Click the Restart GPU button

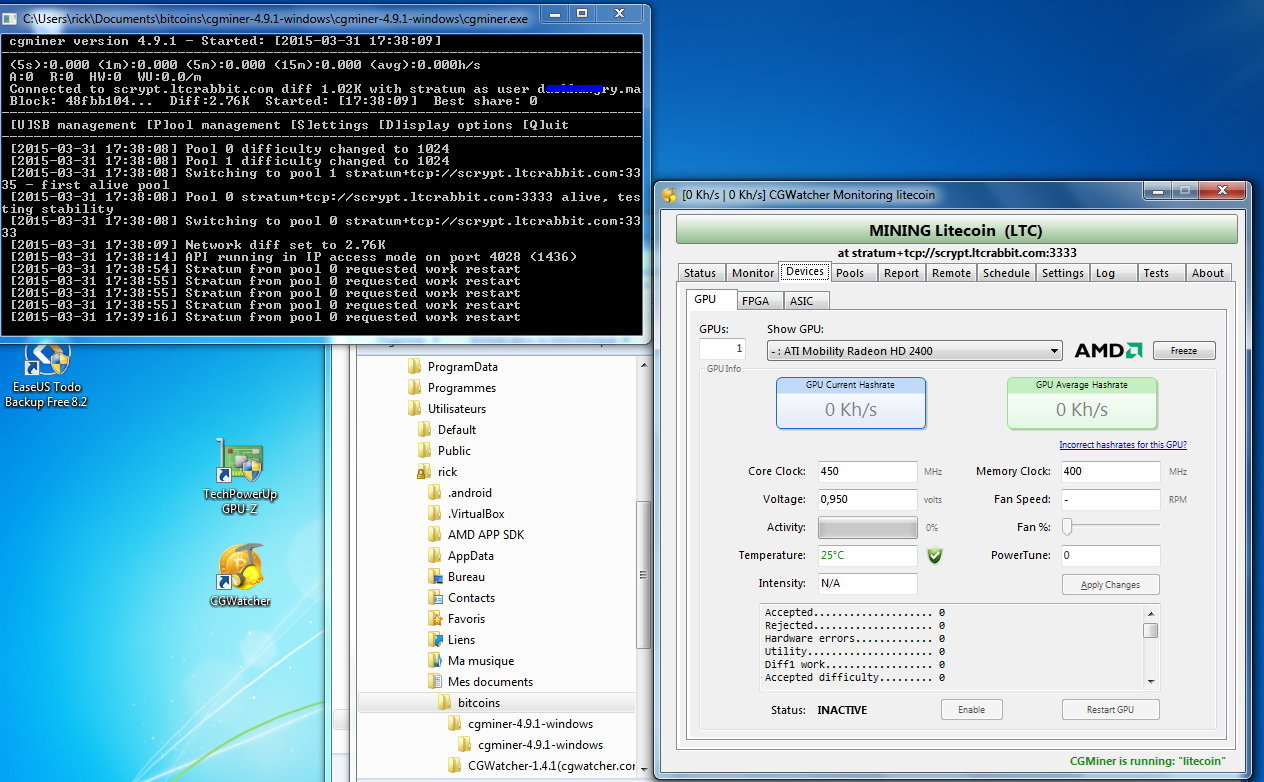coord(1110,710)
